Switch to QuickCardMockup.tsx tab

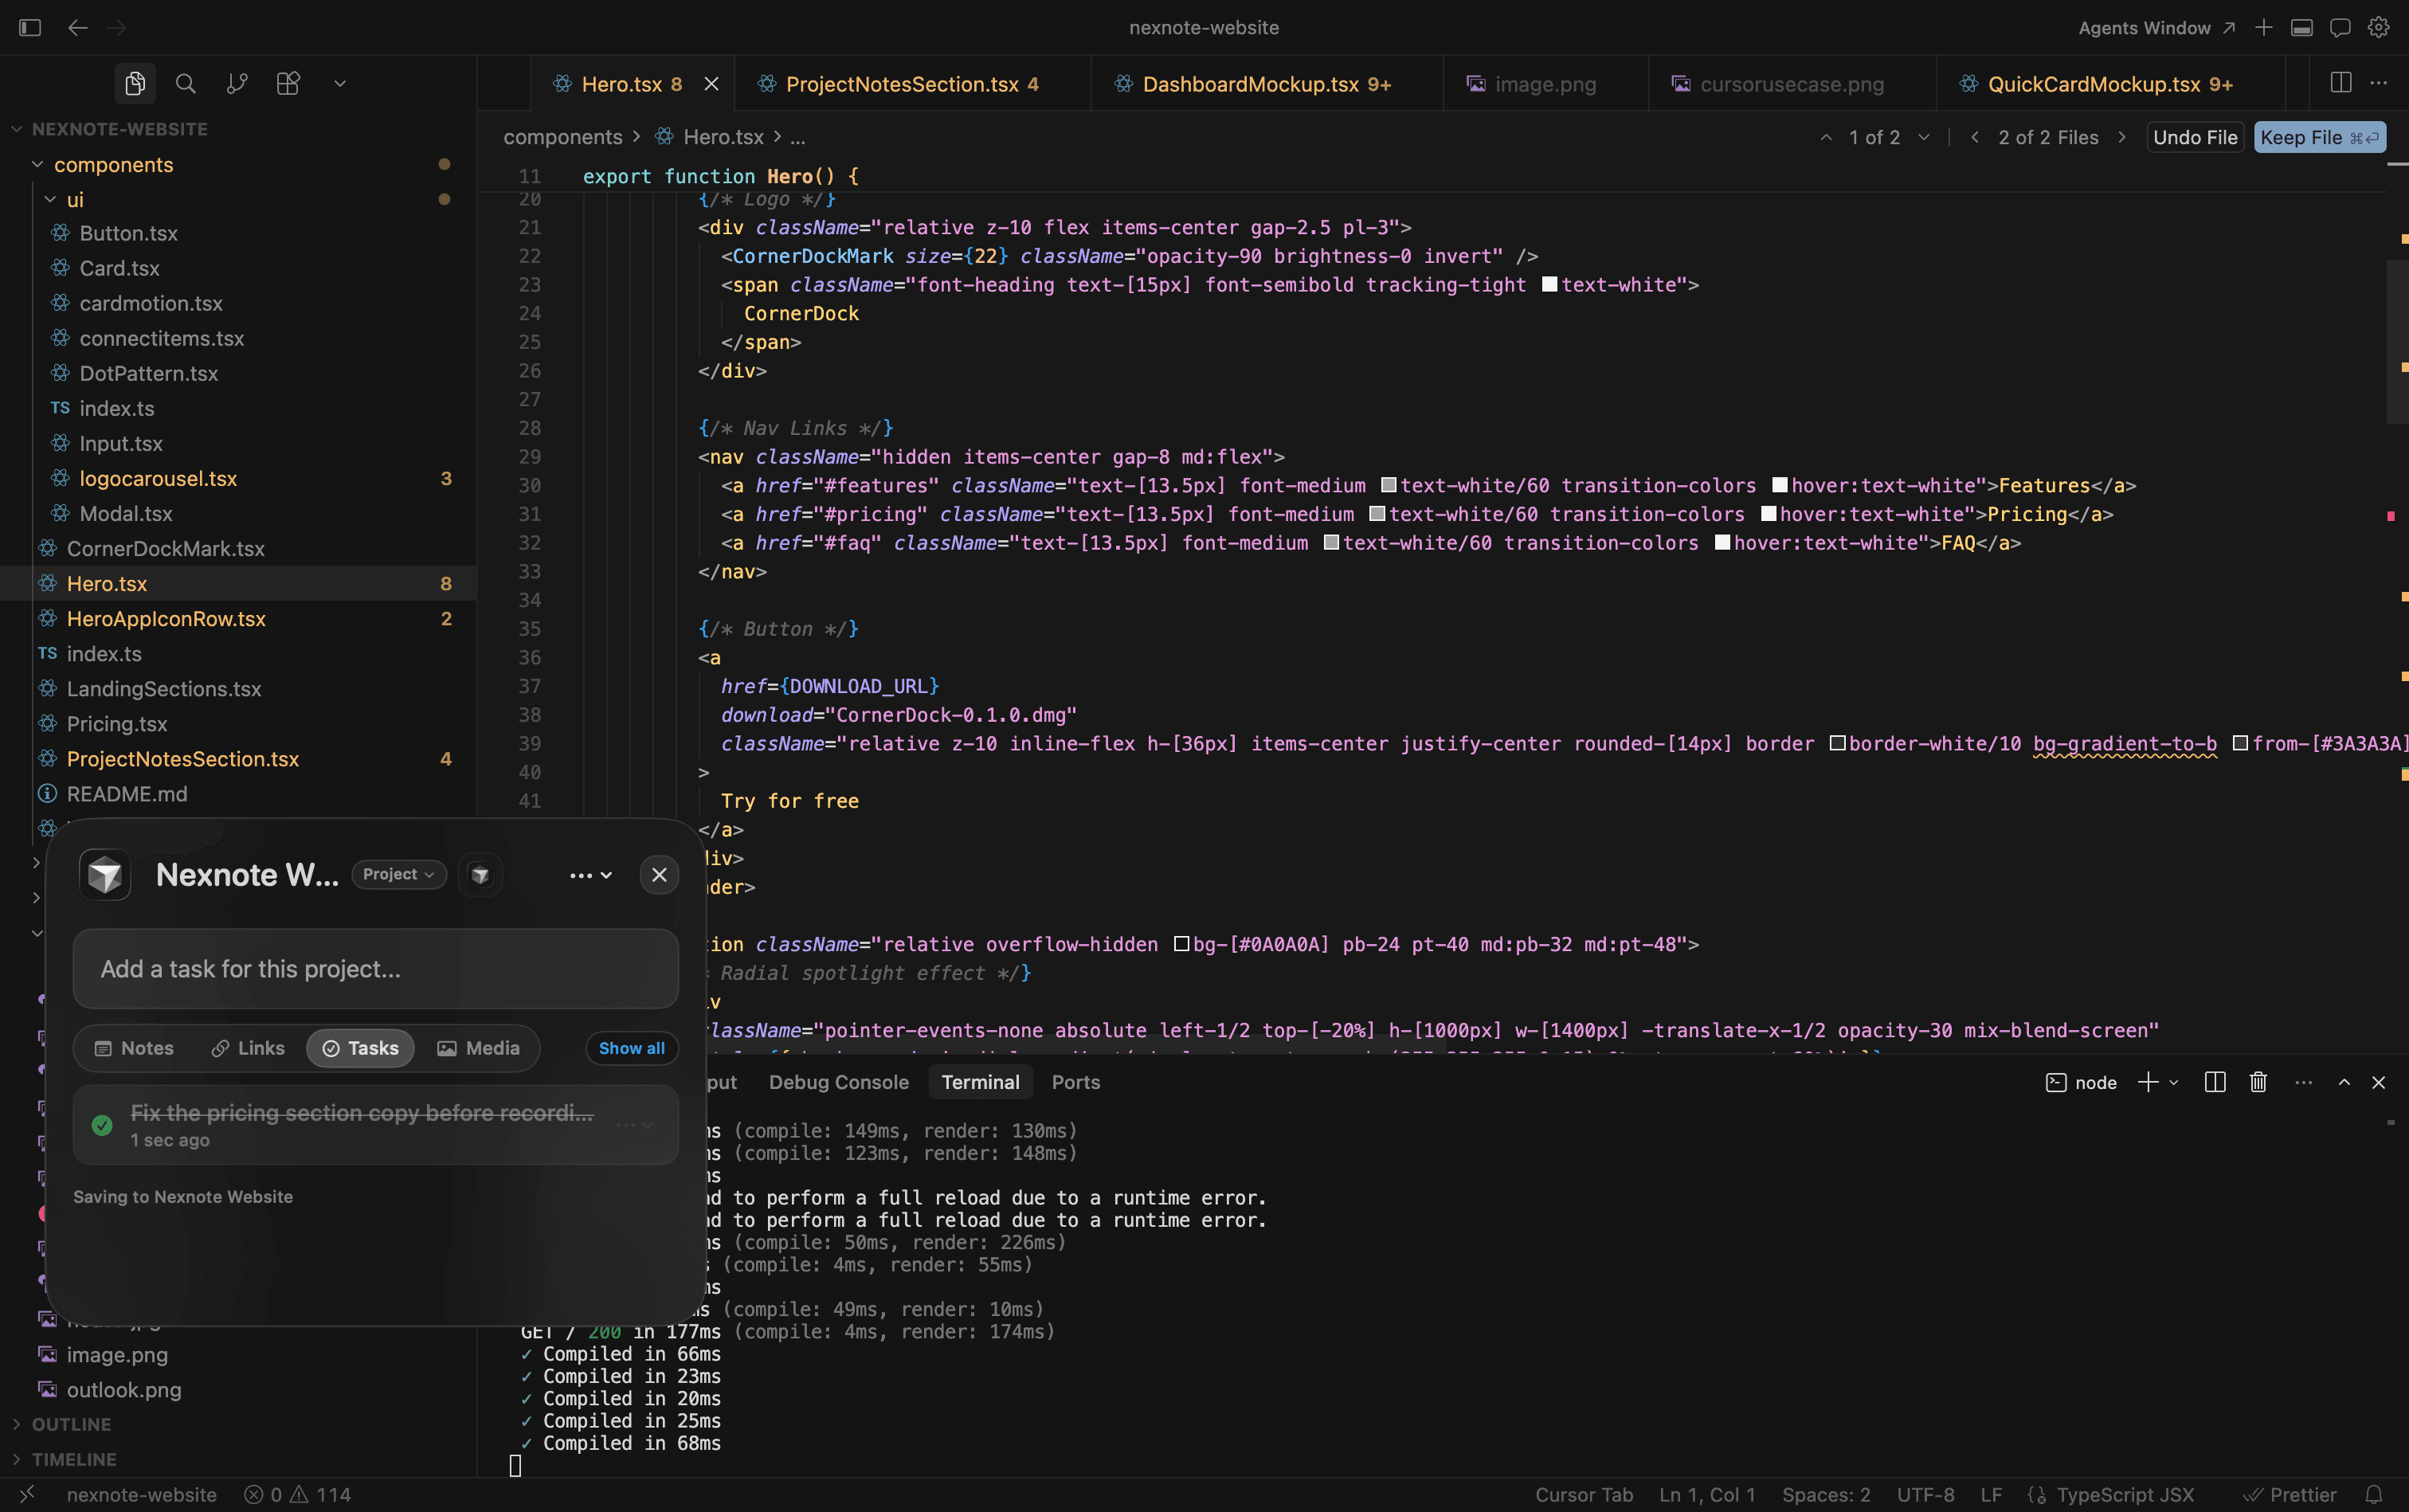pos(2110,84)
